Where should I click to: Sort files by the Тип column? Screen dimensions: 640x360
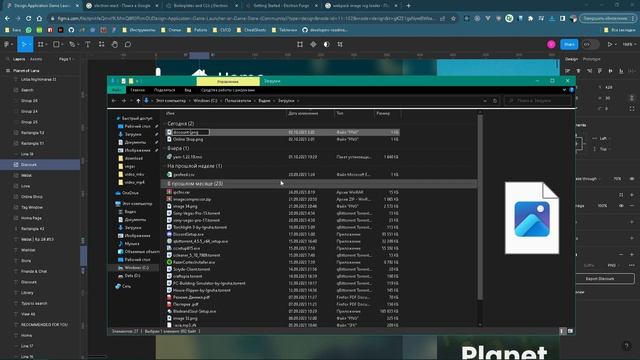coord(340,113)
